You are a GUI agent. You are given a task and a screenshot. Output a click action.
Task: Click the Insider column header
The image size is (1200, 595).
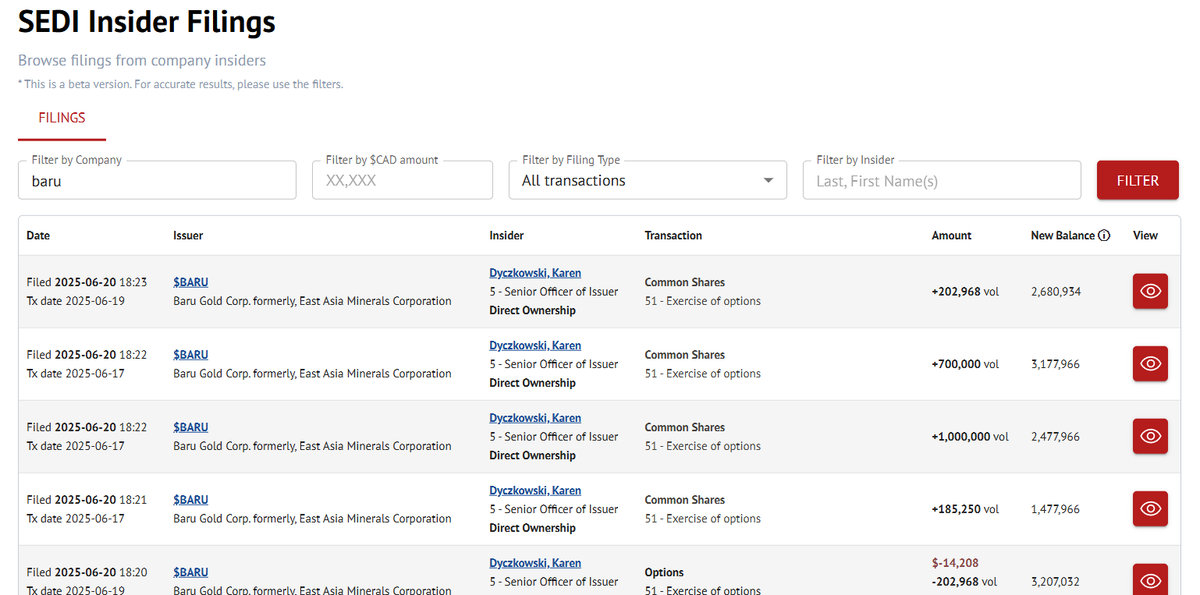tap(506, 236)
